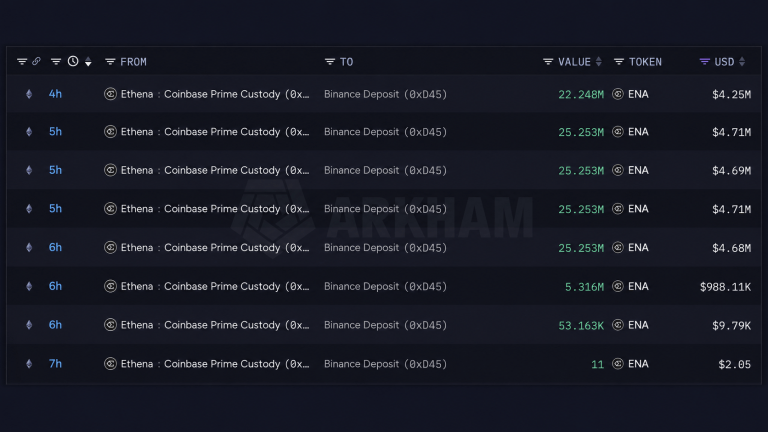Select the $4.25M USD amount
Screen dimensions: 768x432
(x=731, y=95)
